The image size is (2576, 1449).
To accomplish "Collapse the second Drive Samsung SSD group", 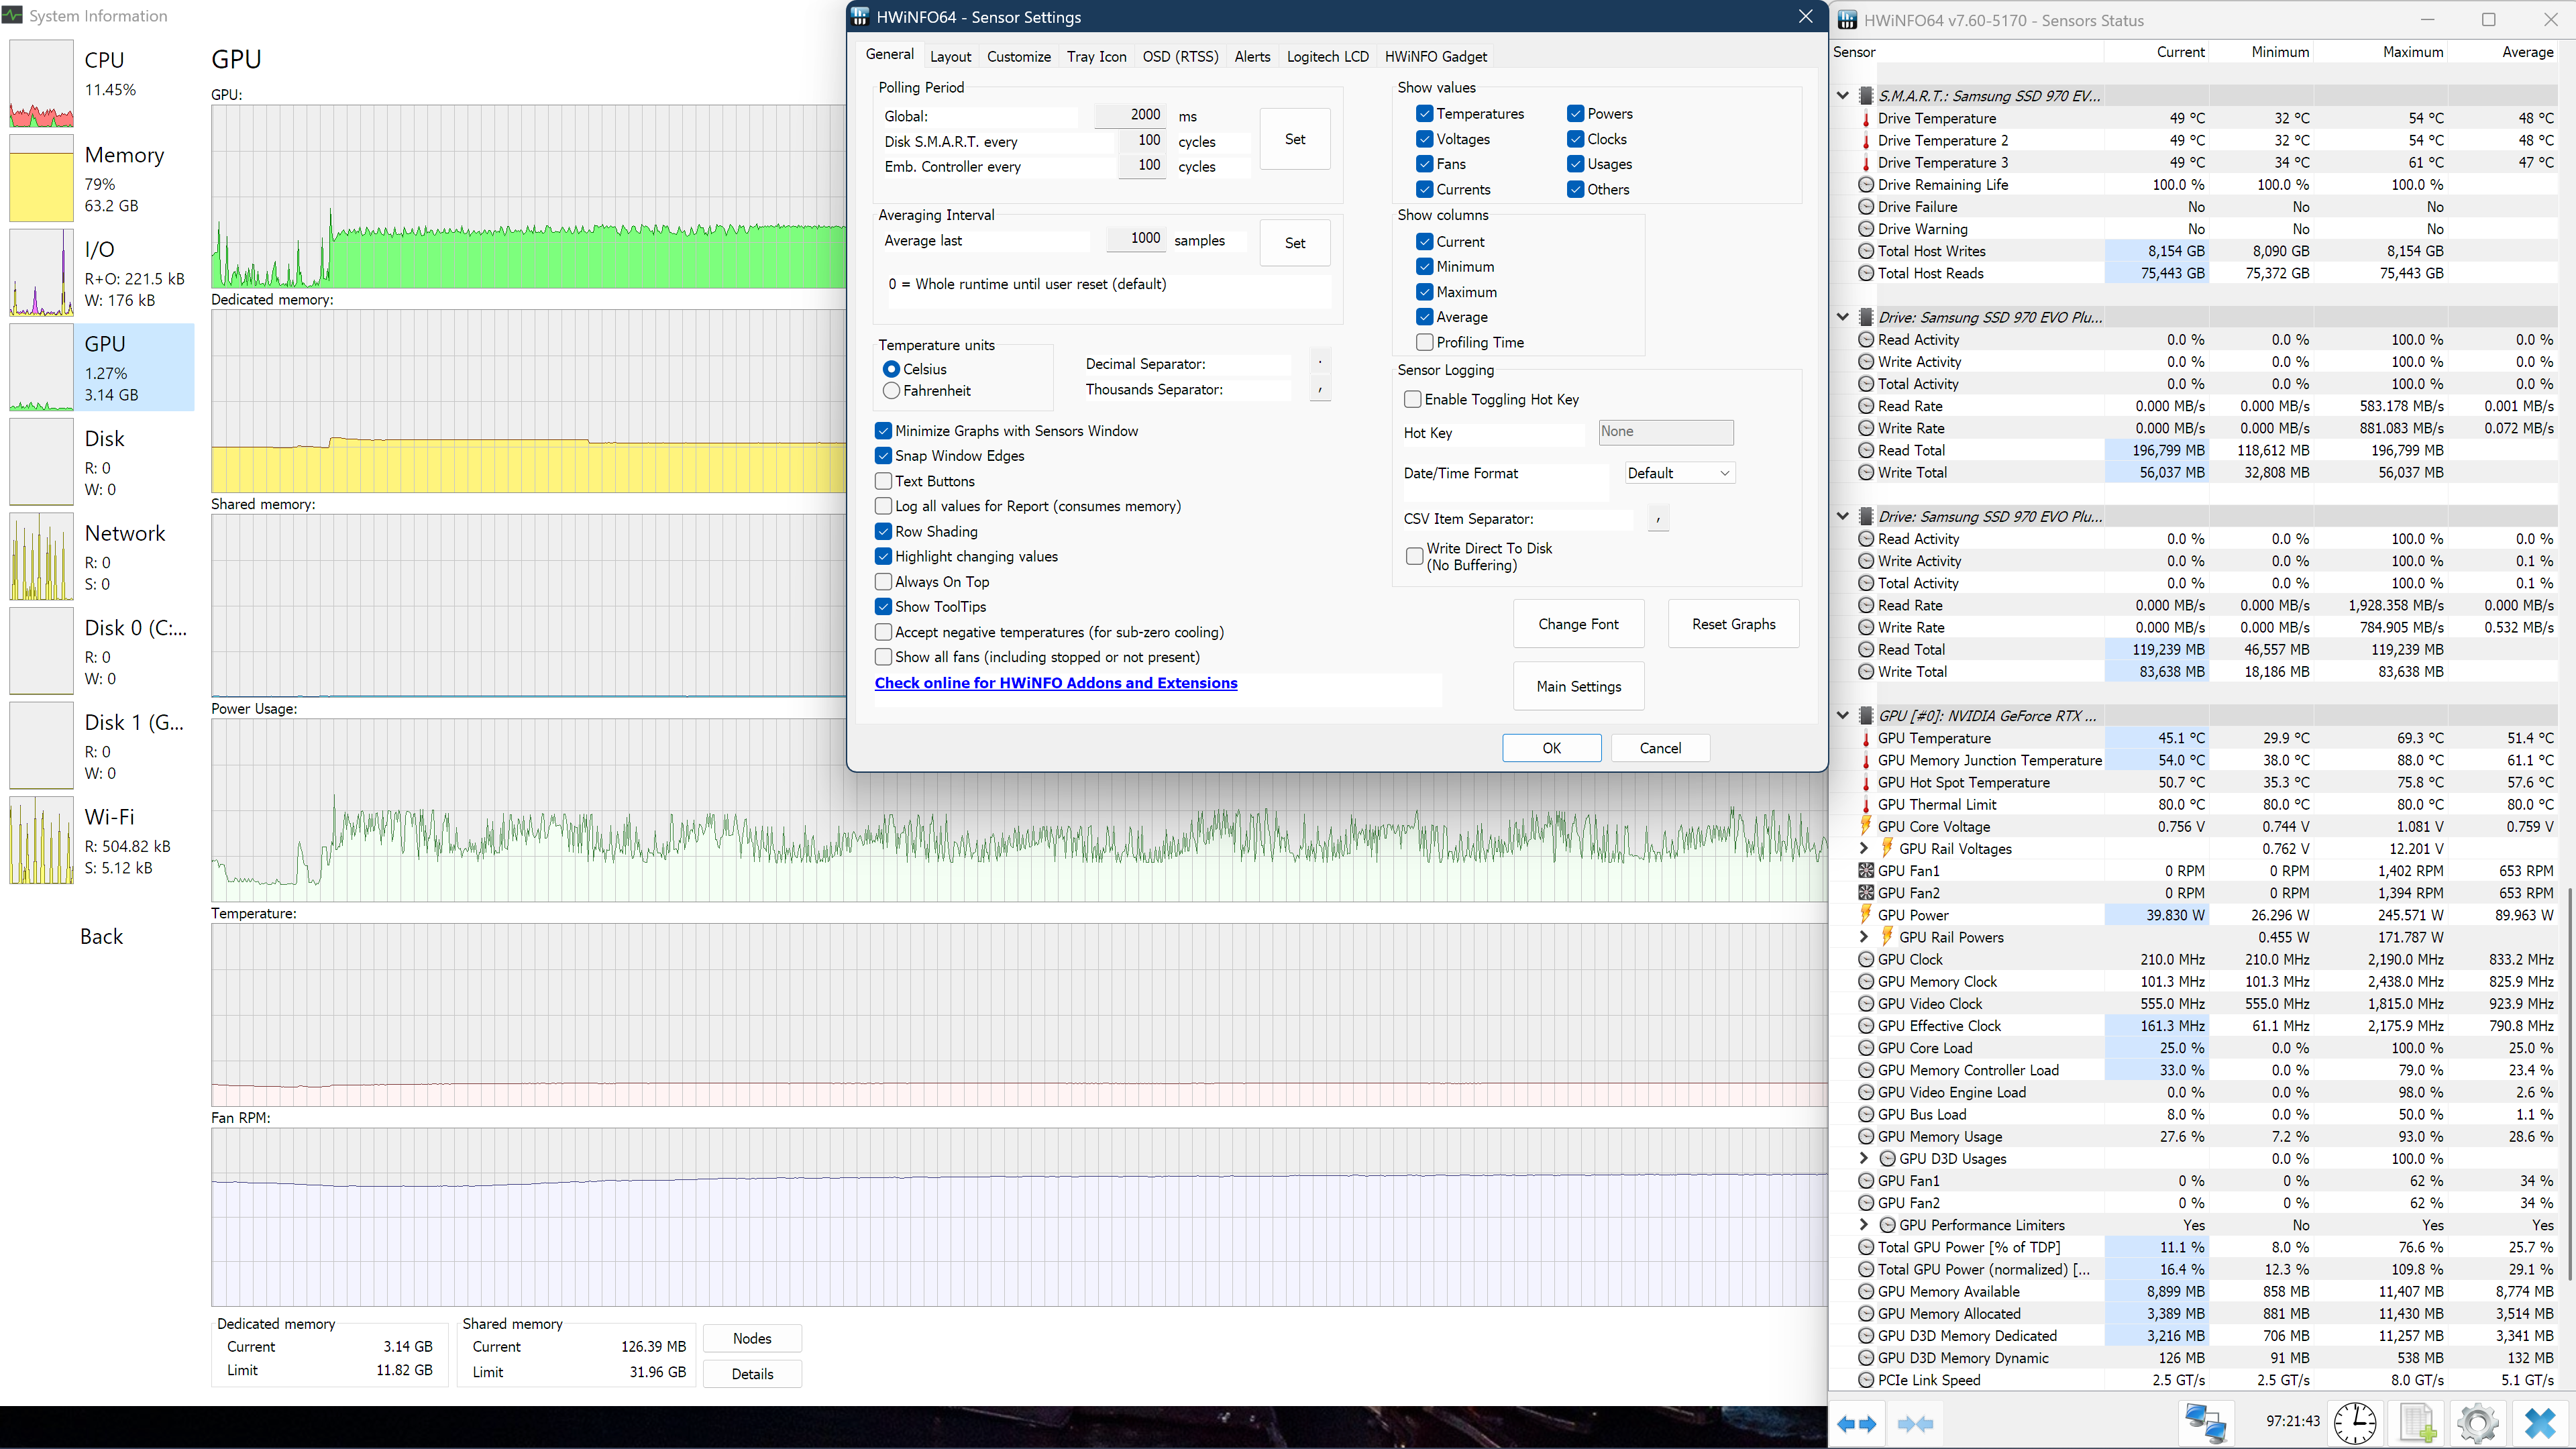I will click(x=1843, y=516).
